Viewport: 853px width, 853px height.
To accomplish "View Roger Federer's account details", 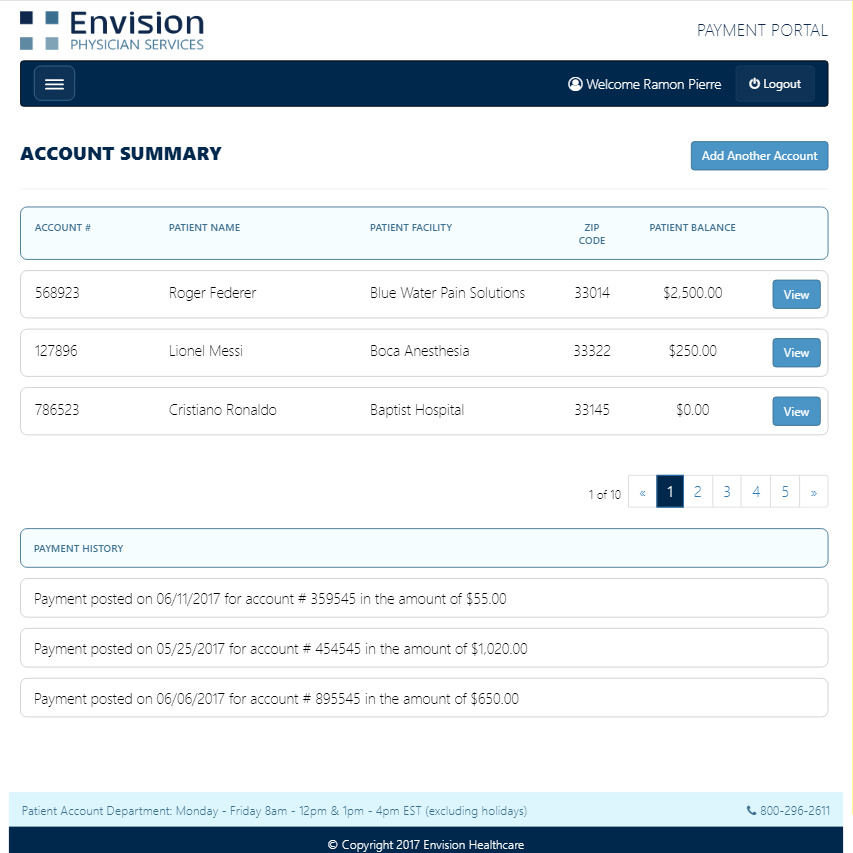I will click(796, 294).
